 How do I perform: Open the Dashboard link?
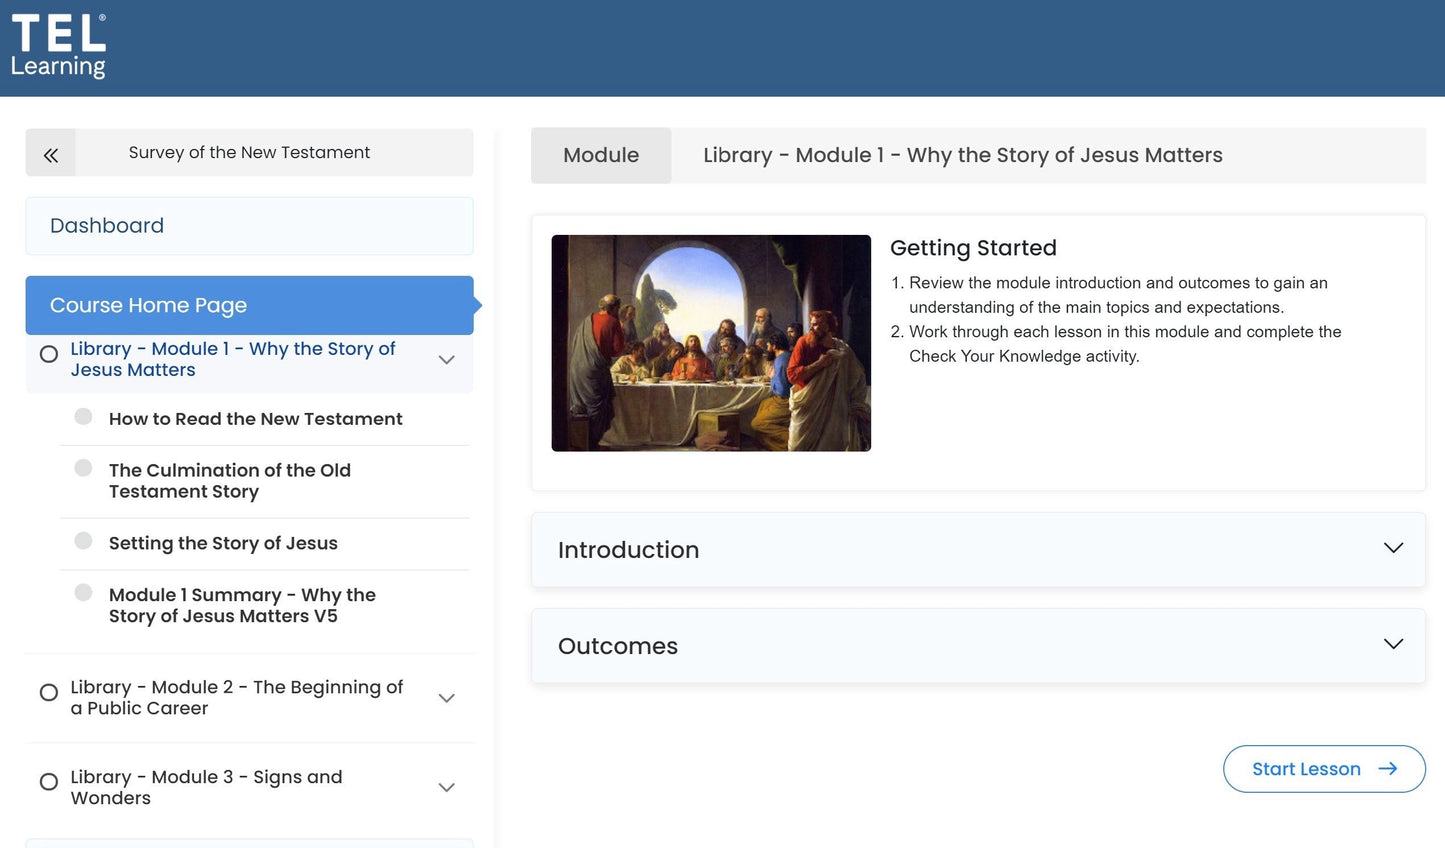click(106, 225)
